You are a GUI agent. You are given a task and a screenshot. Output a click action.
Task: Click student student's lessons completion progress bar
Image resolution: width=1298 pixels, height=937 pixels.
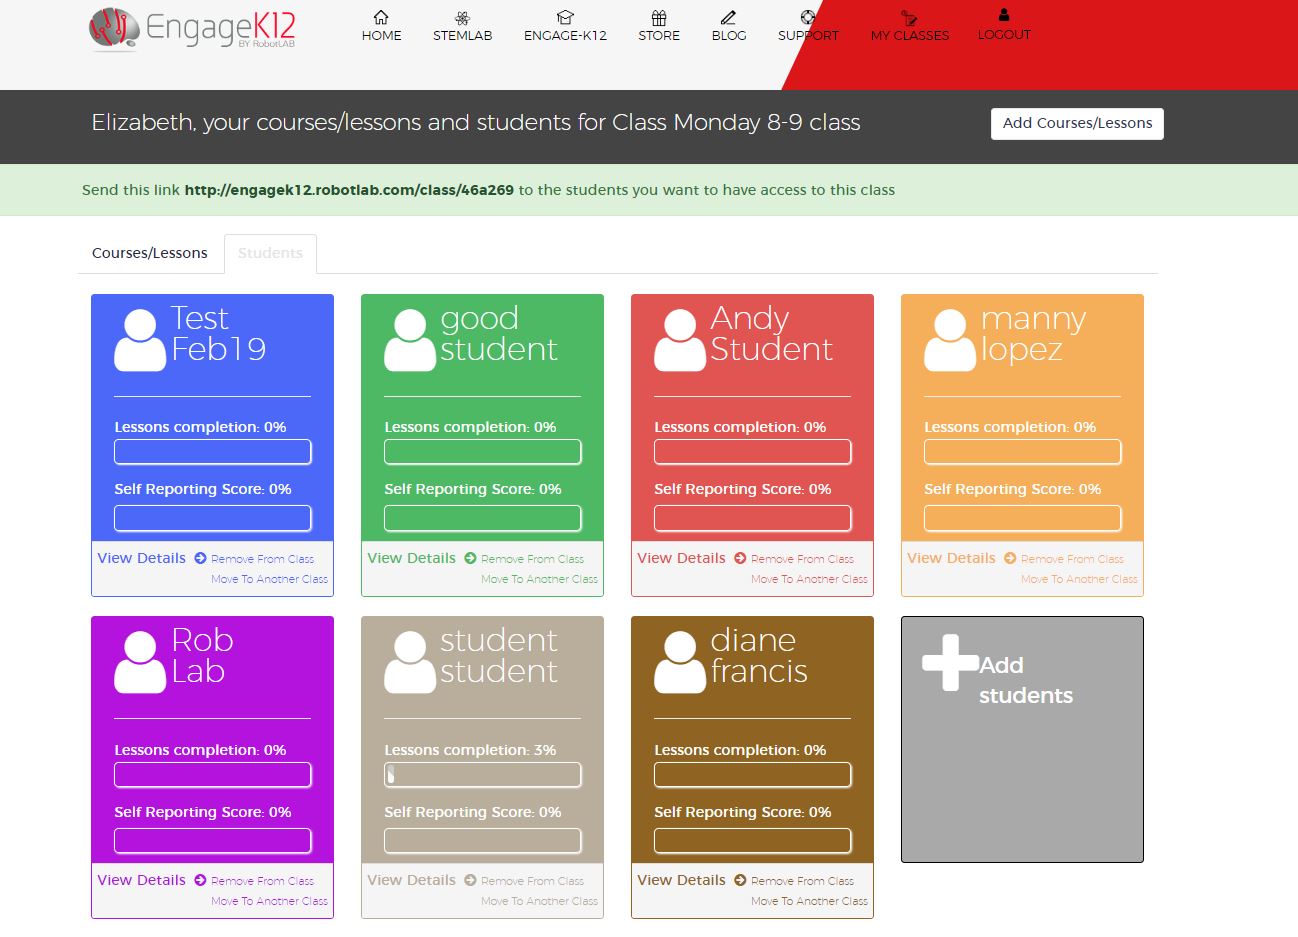coord(482,775)
